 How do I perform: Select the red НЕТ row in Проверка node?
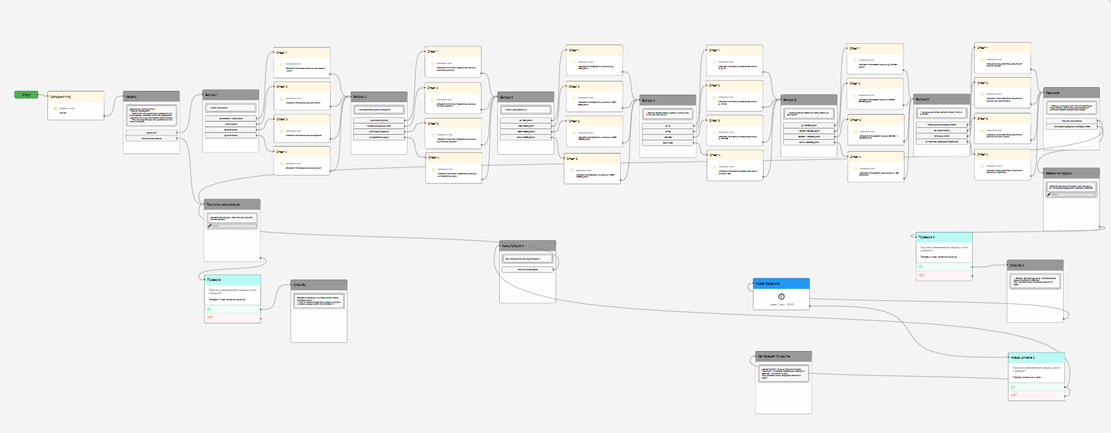232,318
